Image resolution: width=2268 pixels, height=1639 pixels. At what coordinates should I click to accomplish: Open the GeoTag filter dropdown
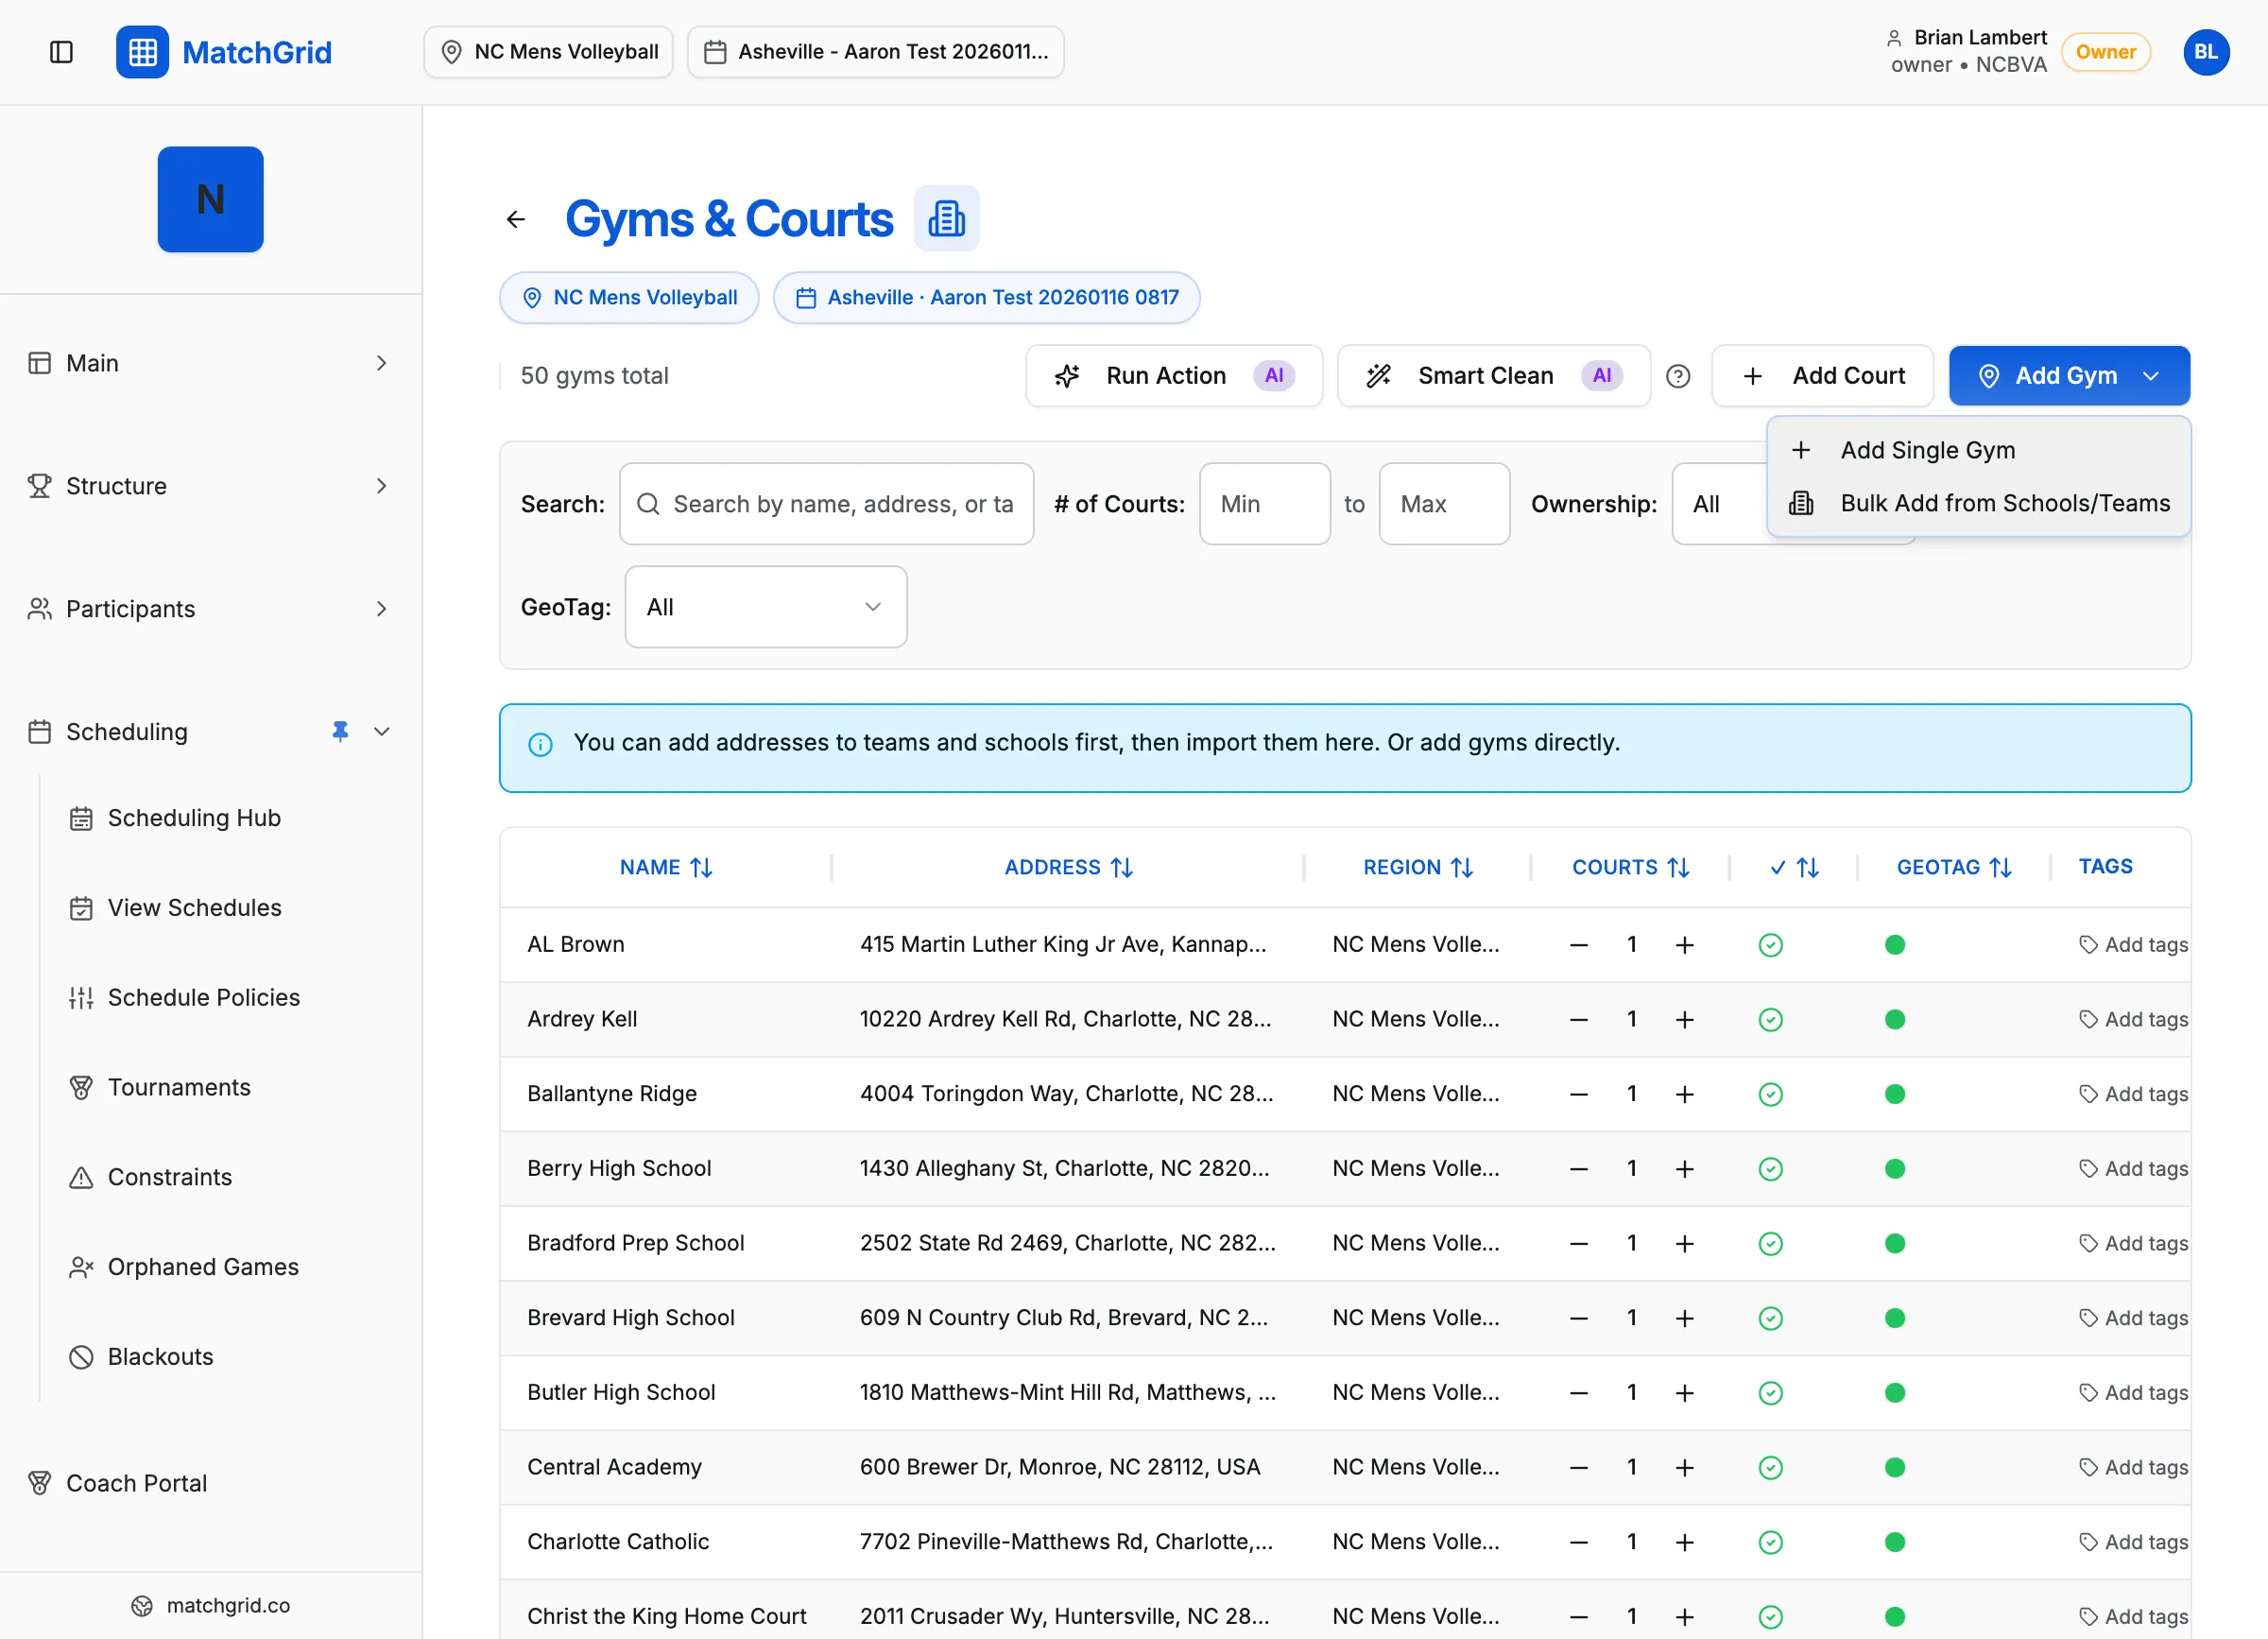coord(765,607)
